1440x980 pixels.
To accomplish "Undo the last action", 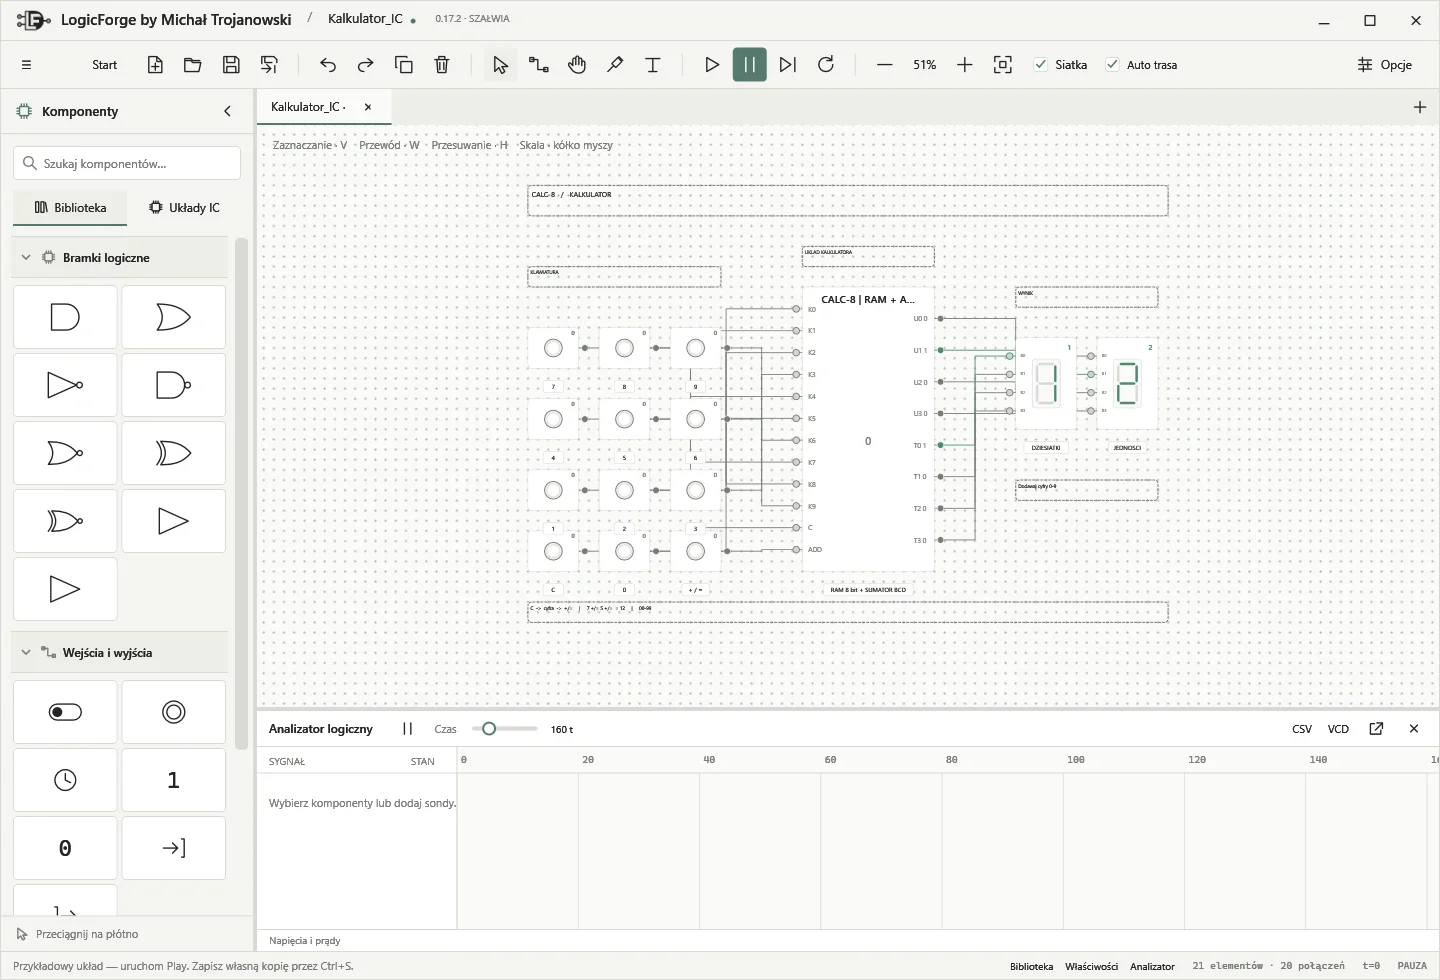I will point(328,65).
